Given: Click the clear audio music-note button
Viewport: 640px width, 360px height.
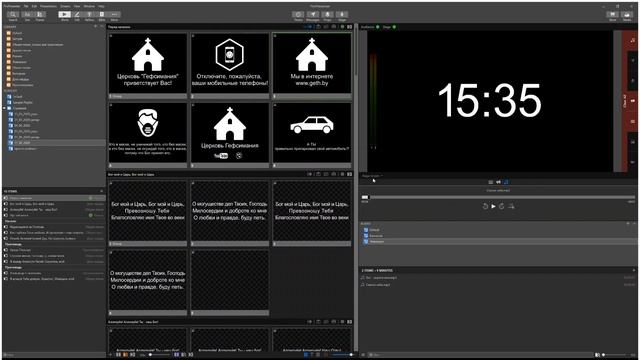Looking at the screenshot, I should [x=633, y=40].
